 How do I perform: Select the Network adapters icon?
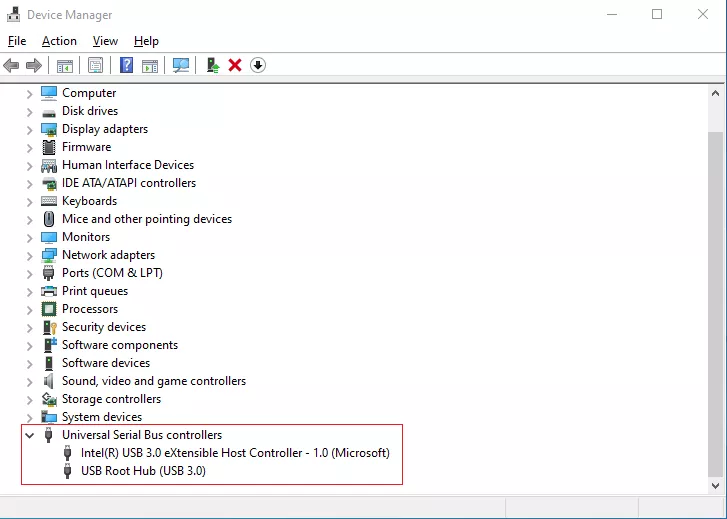point(49,255)
